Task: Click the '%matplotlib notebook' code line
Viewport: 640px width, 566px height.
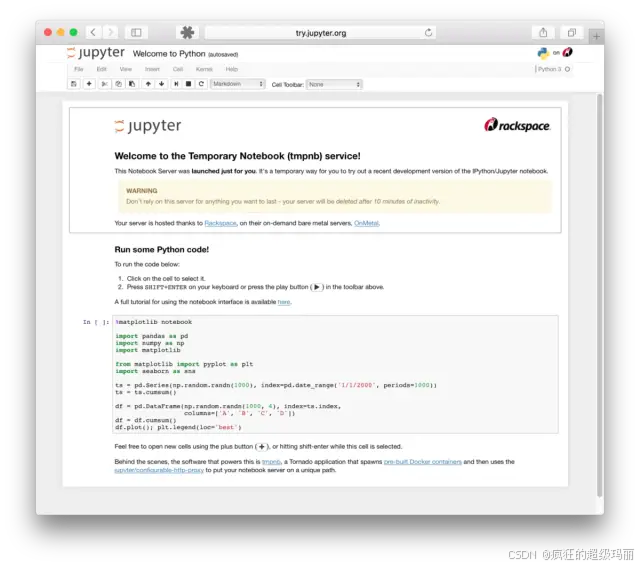Action: click(x=154, y=322)
